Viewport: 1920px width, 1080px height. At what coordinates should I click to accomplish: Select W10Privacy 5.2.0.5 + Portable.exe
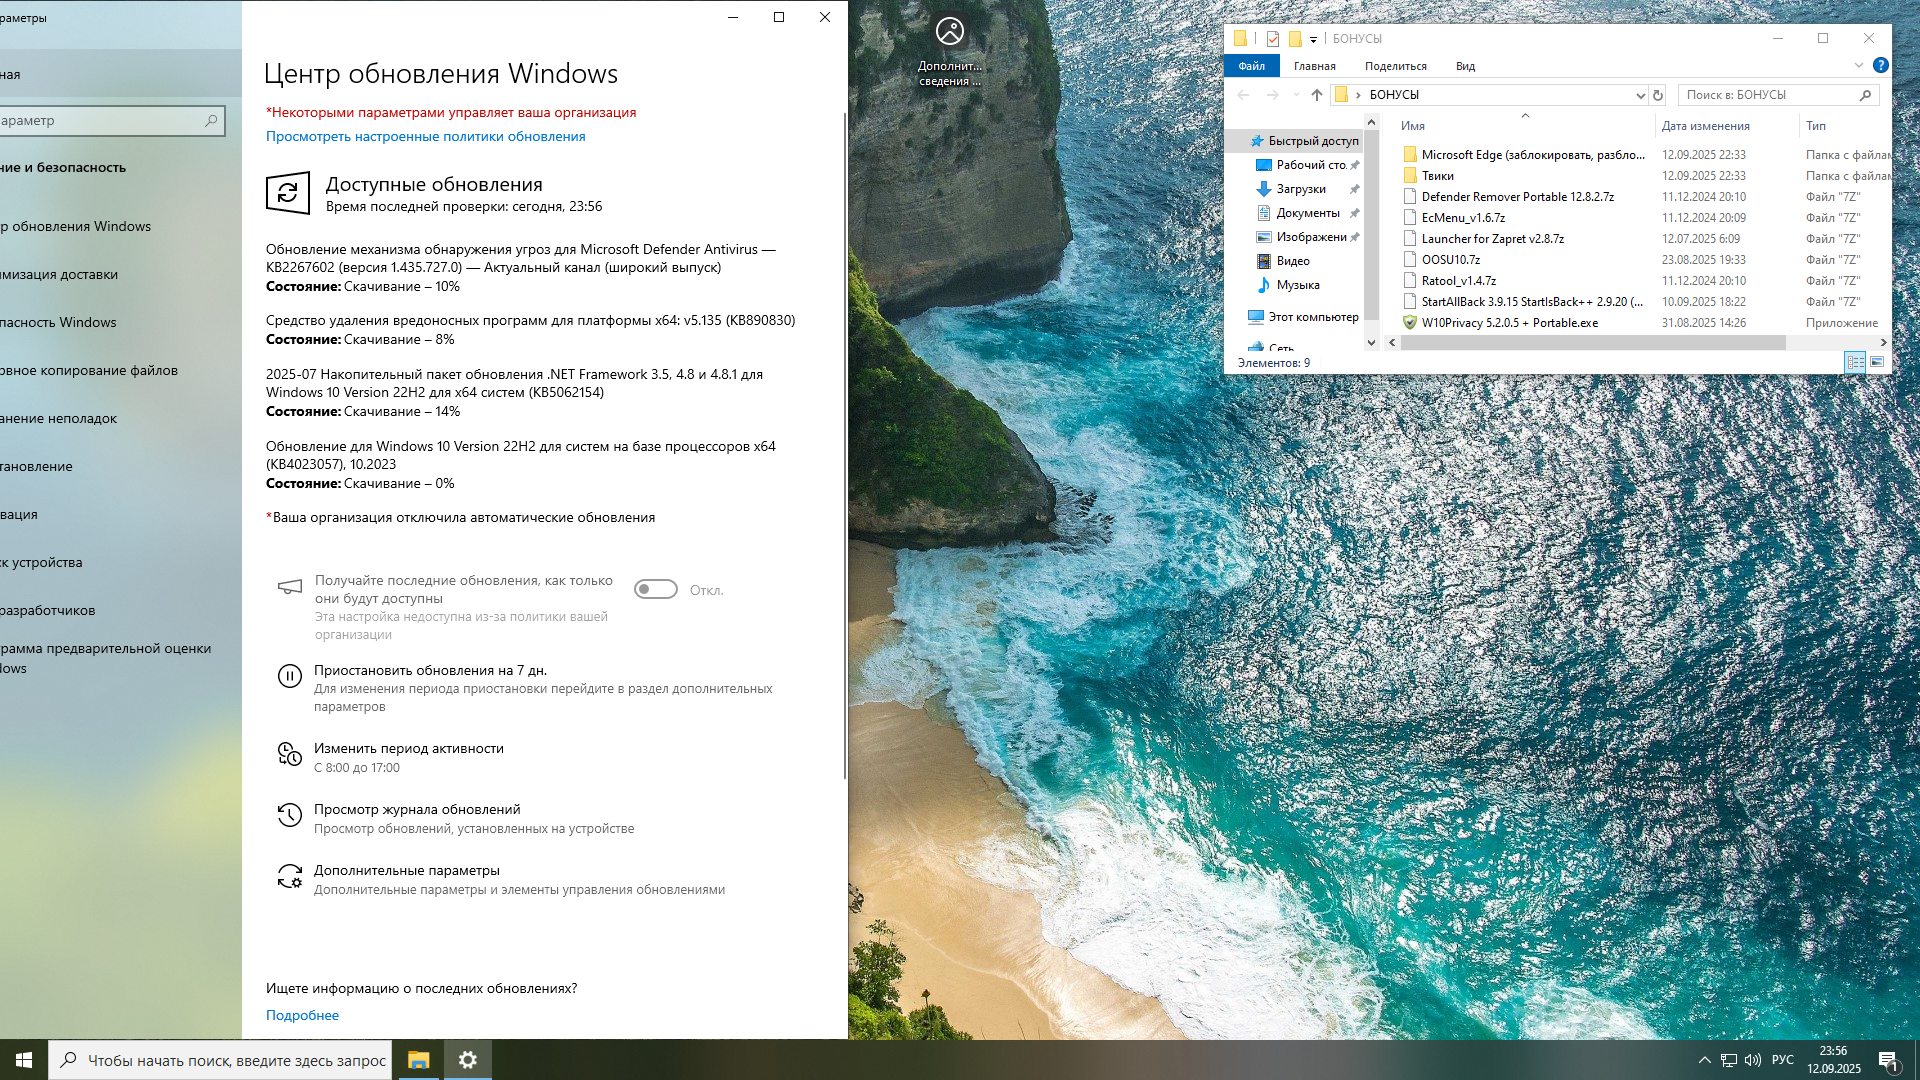tap(1510, 323)
